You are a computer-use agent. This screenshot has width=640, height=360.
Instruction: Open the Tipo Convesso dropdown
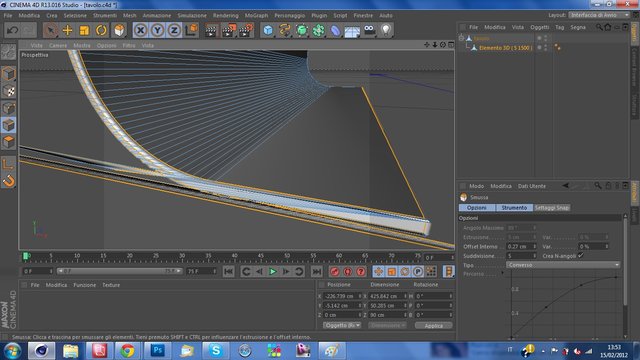(x=563, y=265)
